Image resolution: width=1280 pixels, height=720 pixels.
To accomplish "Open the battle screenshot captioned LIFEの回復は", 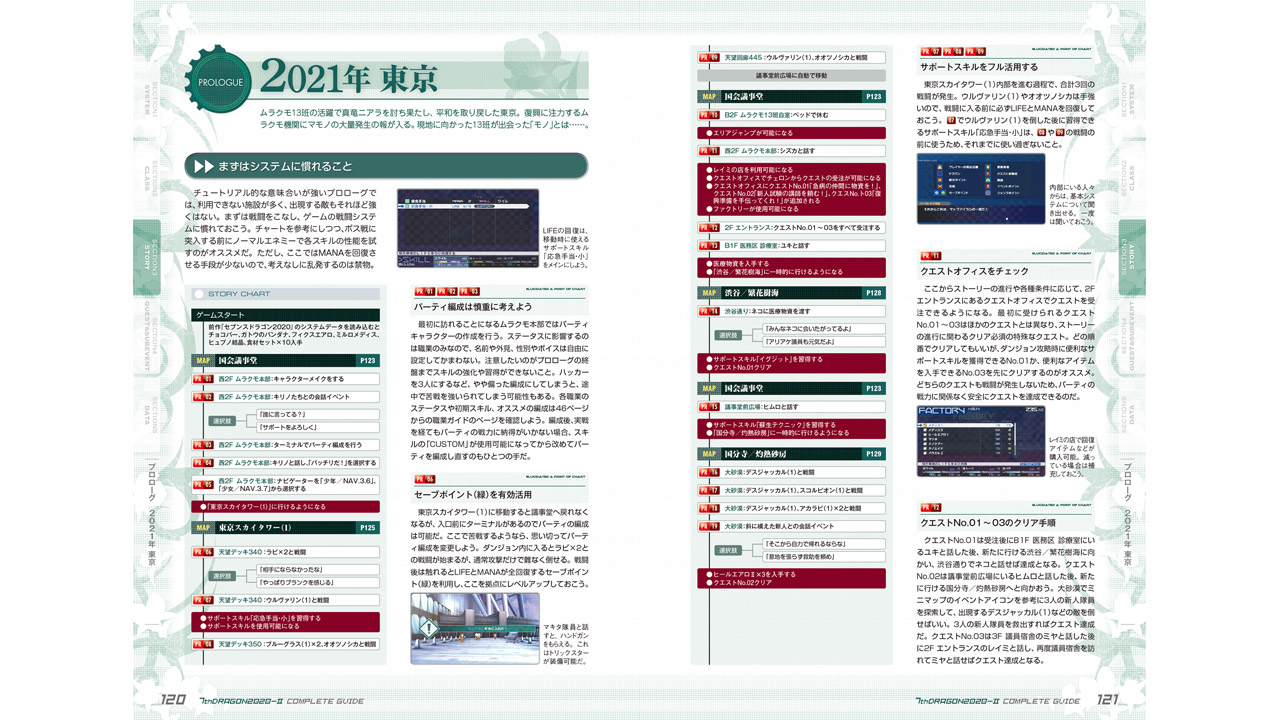I will click(x=467, y=228).
